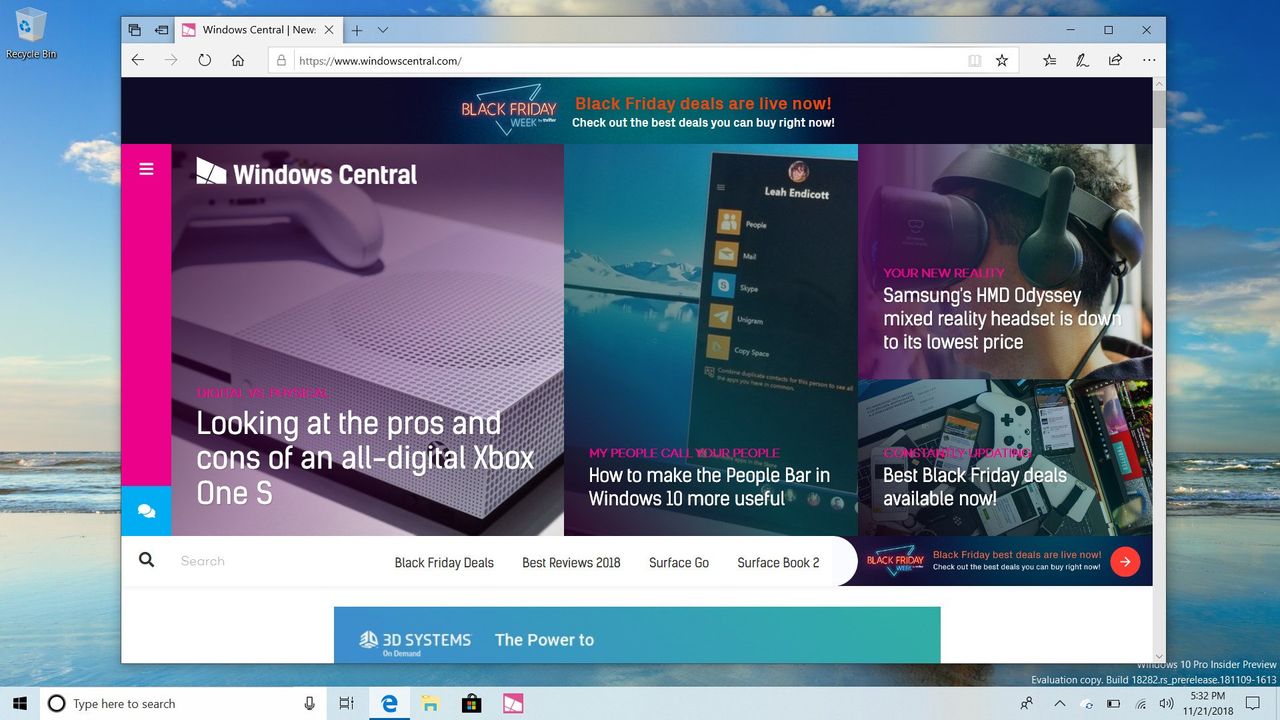Open File Explorer from taskbar
Screen dimensions: 1280x720
click(431, 704)
